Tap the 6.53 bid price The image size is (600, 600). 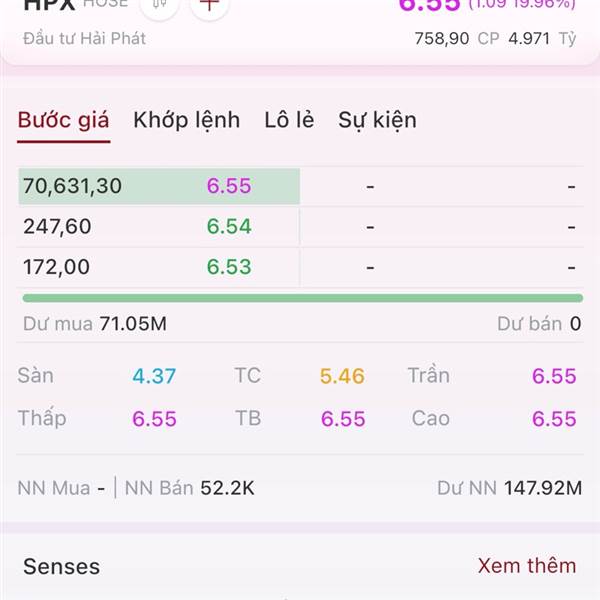229,267
